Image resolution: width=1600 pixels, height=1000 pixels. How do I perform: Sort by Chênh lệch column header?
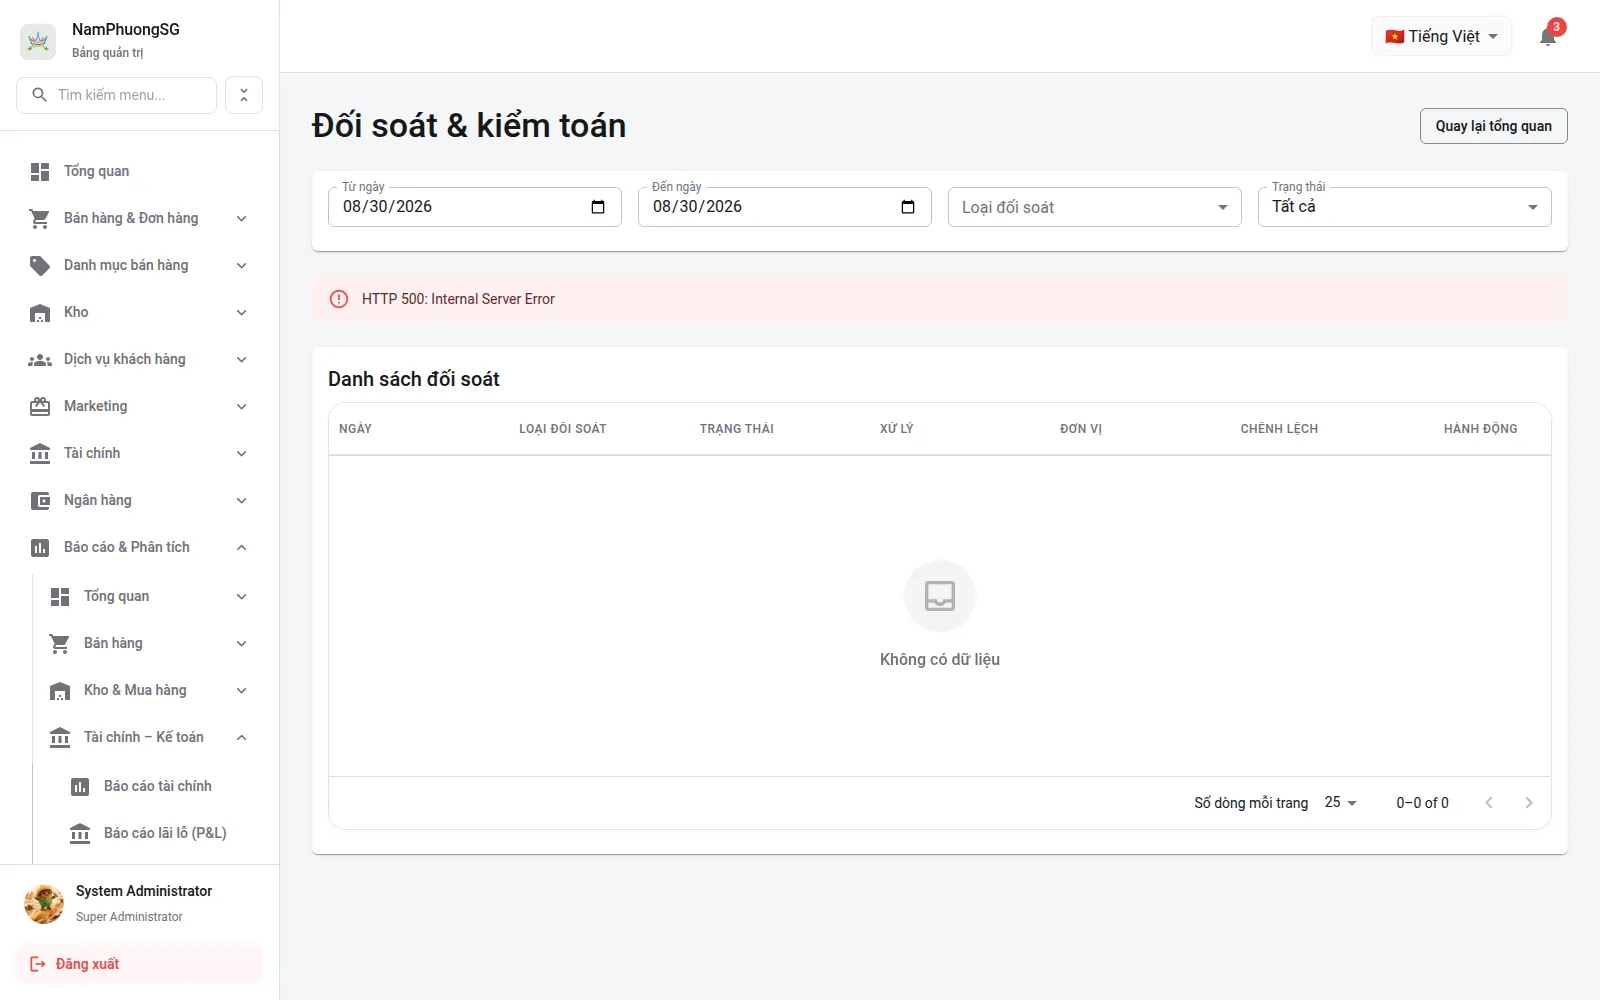click(1279, 429)
